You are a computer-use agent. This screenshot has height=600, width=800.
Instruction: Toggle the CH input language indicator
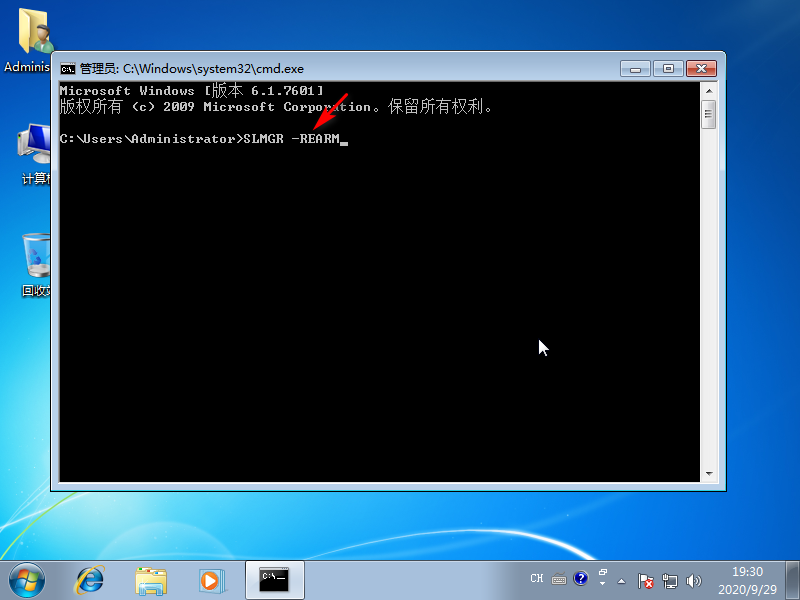tap(537, 579)
